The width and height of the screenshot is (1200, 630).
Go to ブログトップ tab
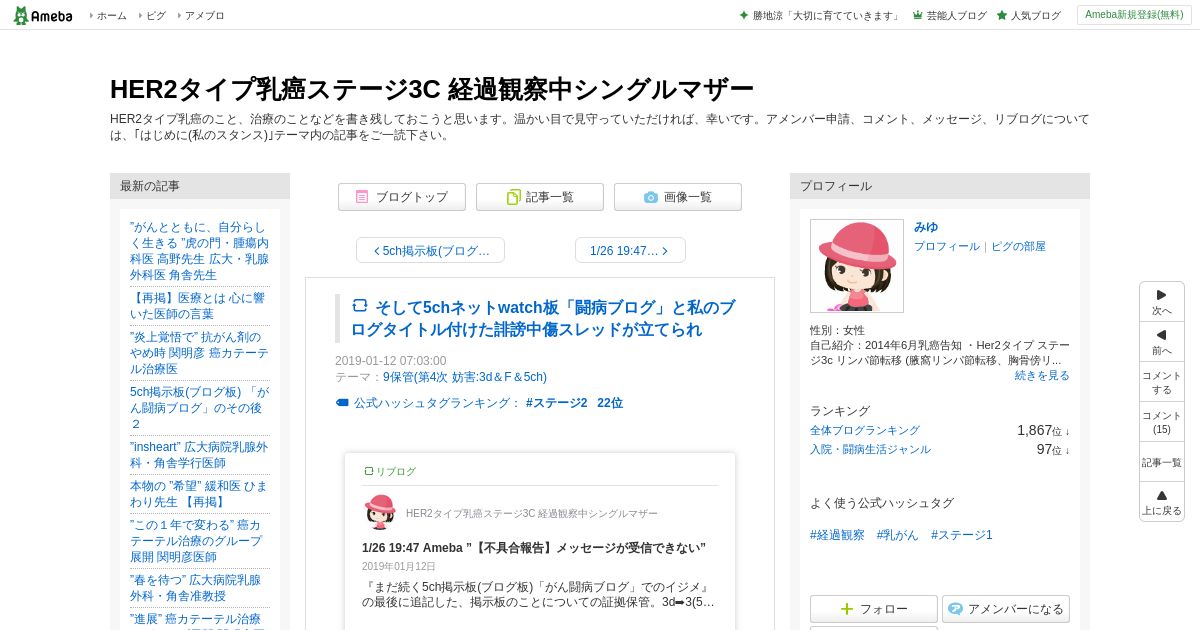click(x=402, y=197)
